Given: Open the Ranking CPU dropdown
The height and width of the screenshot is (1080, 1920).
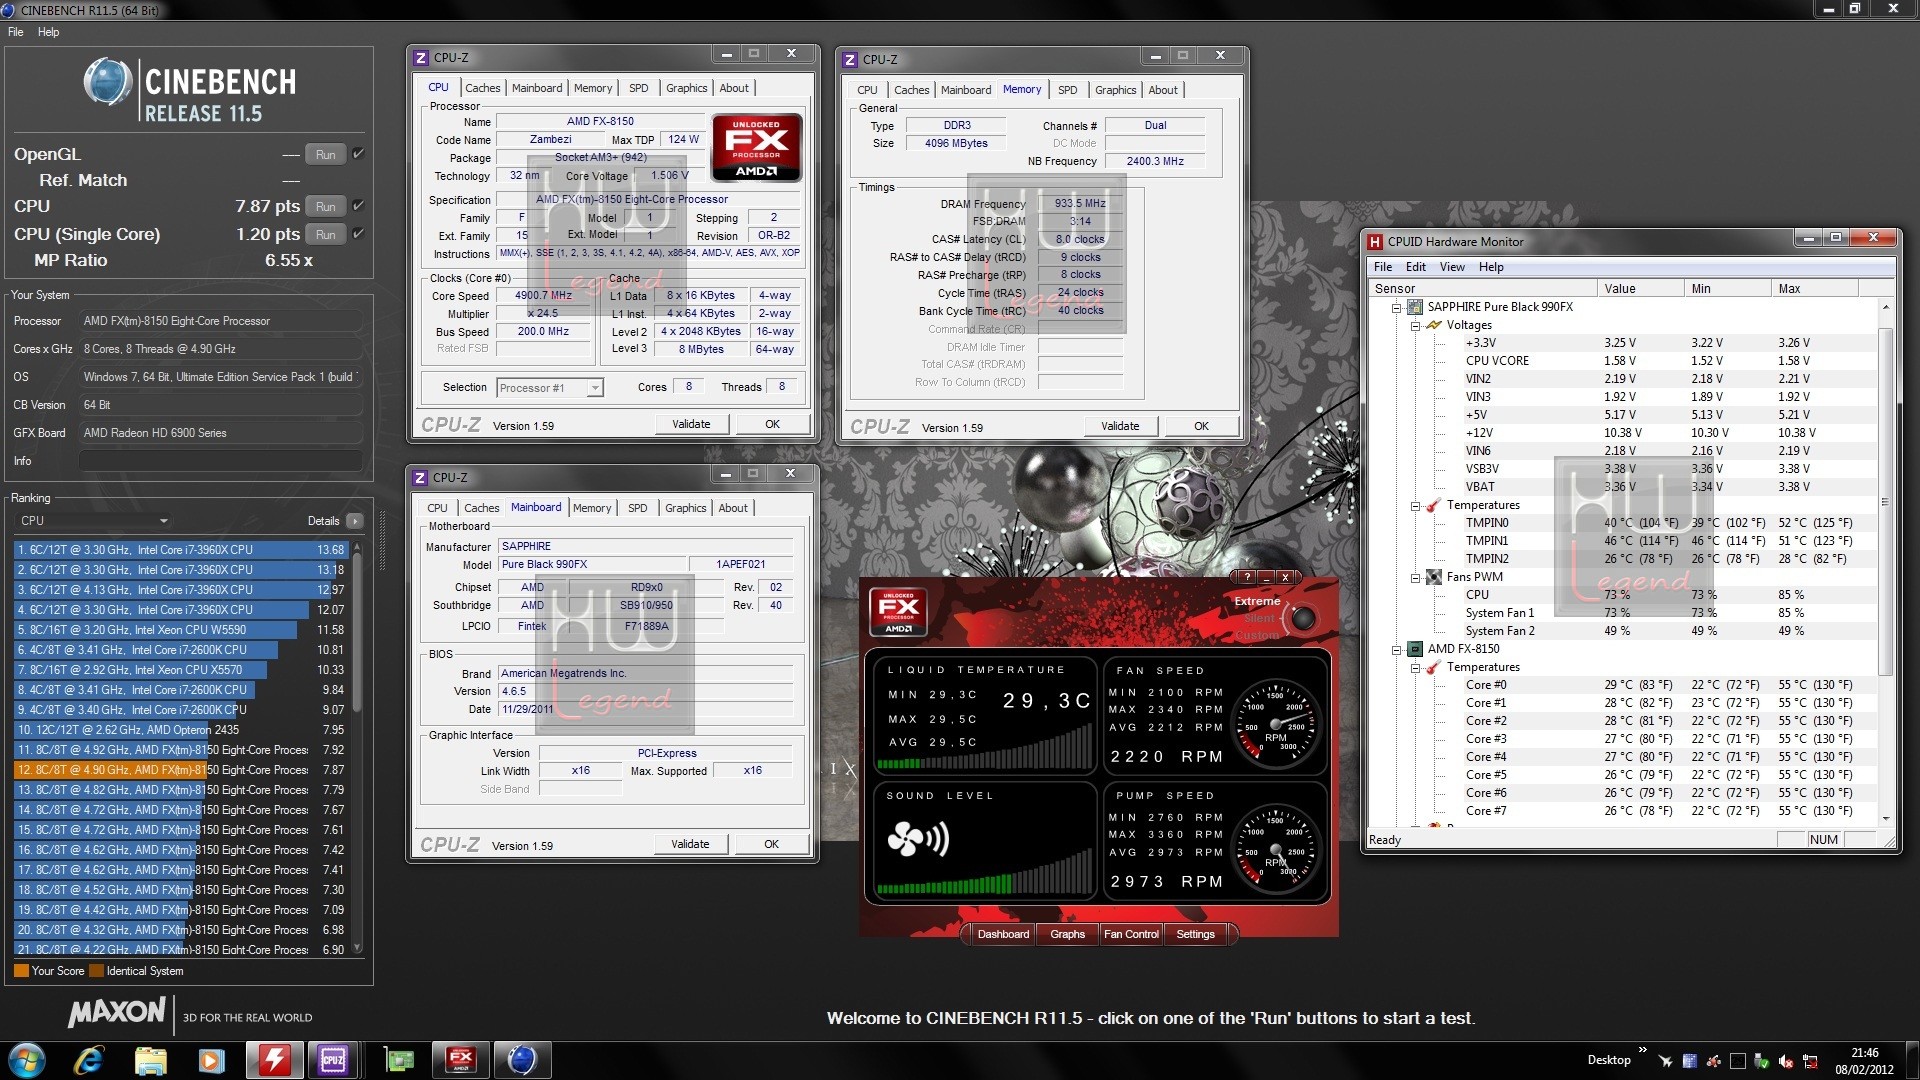Looking at the screenshot, I should click(93, 521).
